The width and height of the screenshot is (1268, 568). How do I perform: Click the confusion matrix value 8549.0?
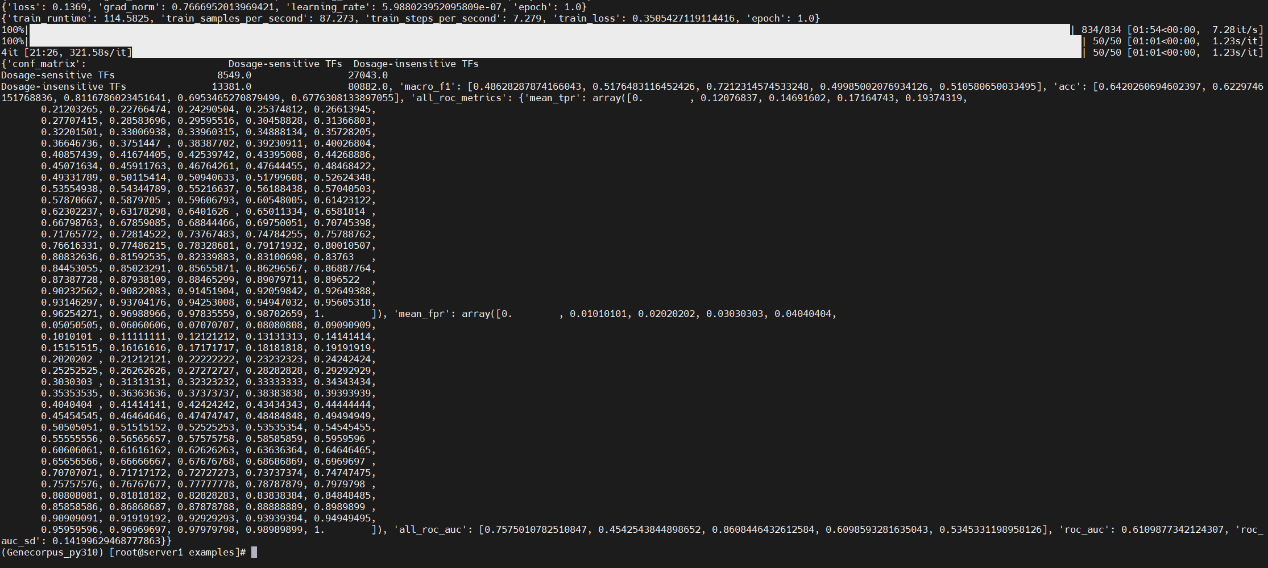[x=234, y=74]
